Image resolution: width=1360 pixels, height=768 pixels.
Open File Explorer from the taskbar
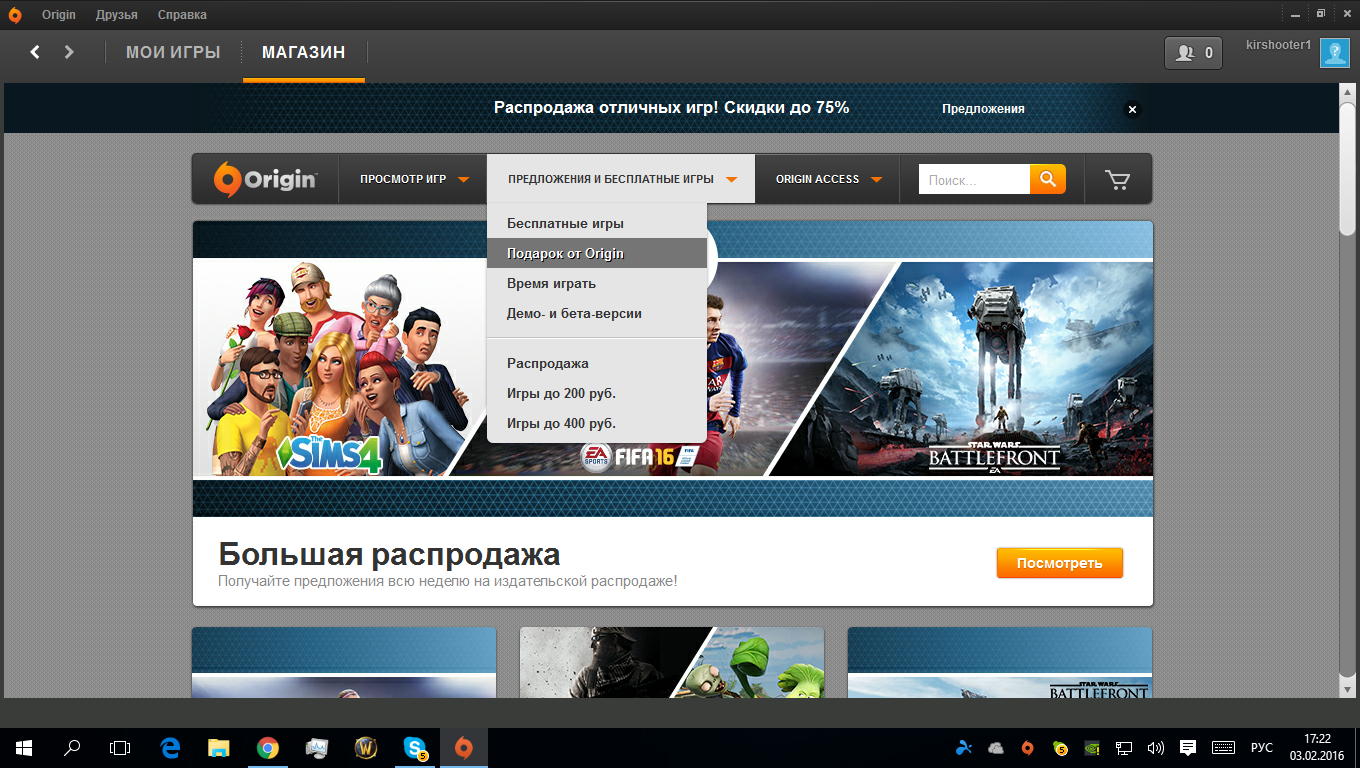coord(219,747)
